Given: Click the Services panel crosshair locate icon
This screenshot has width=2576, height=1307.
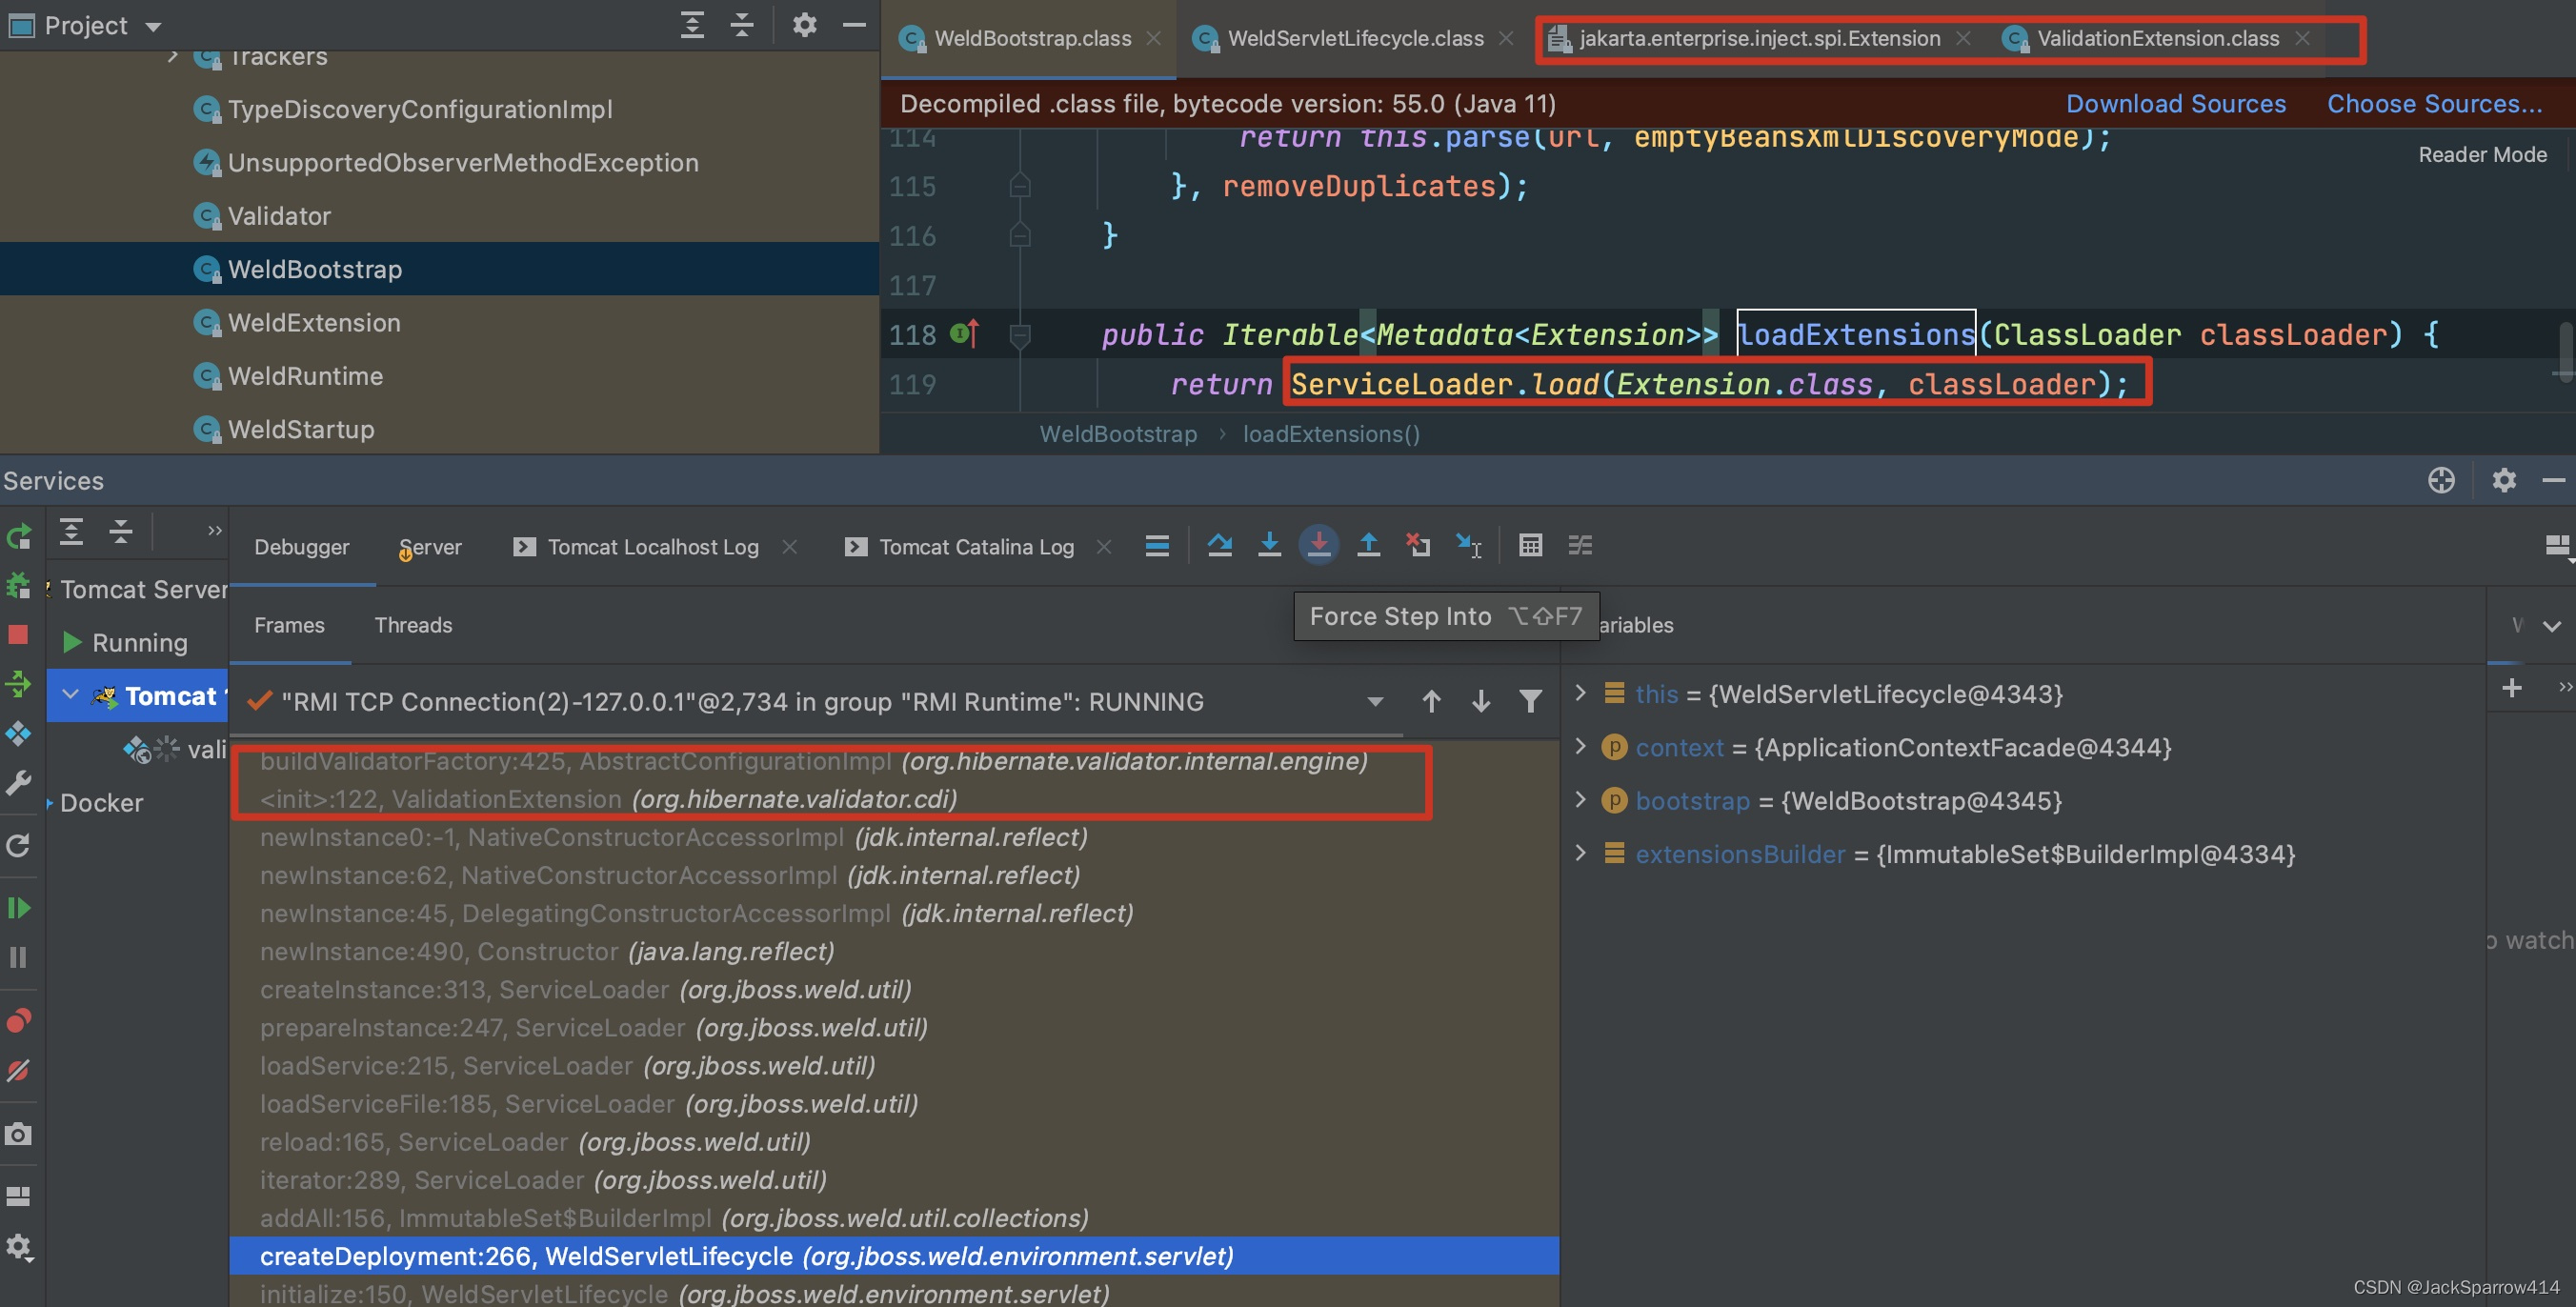Looking at the screenshot, I should coord(2441,481).
